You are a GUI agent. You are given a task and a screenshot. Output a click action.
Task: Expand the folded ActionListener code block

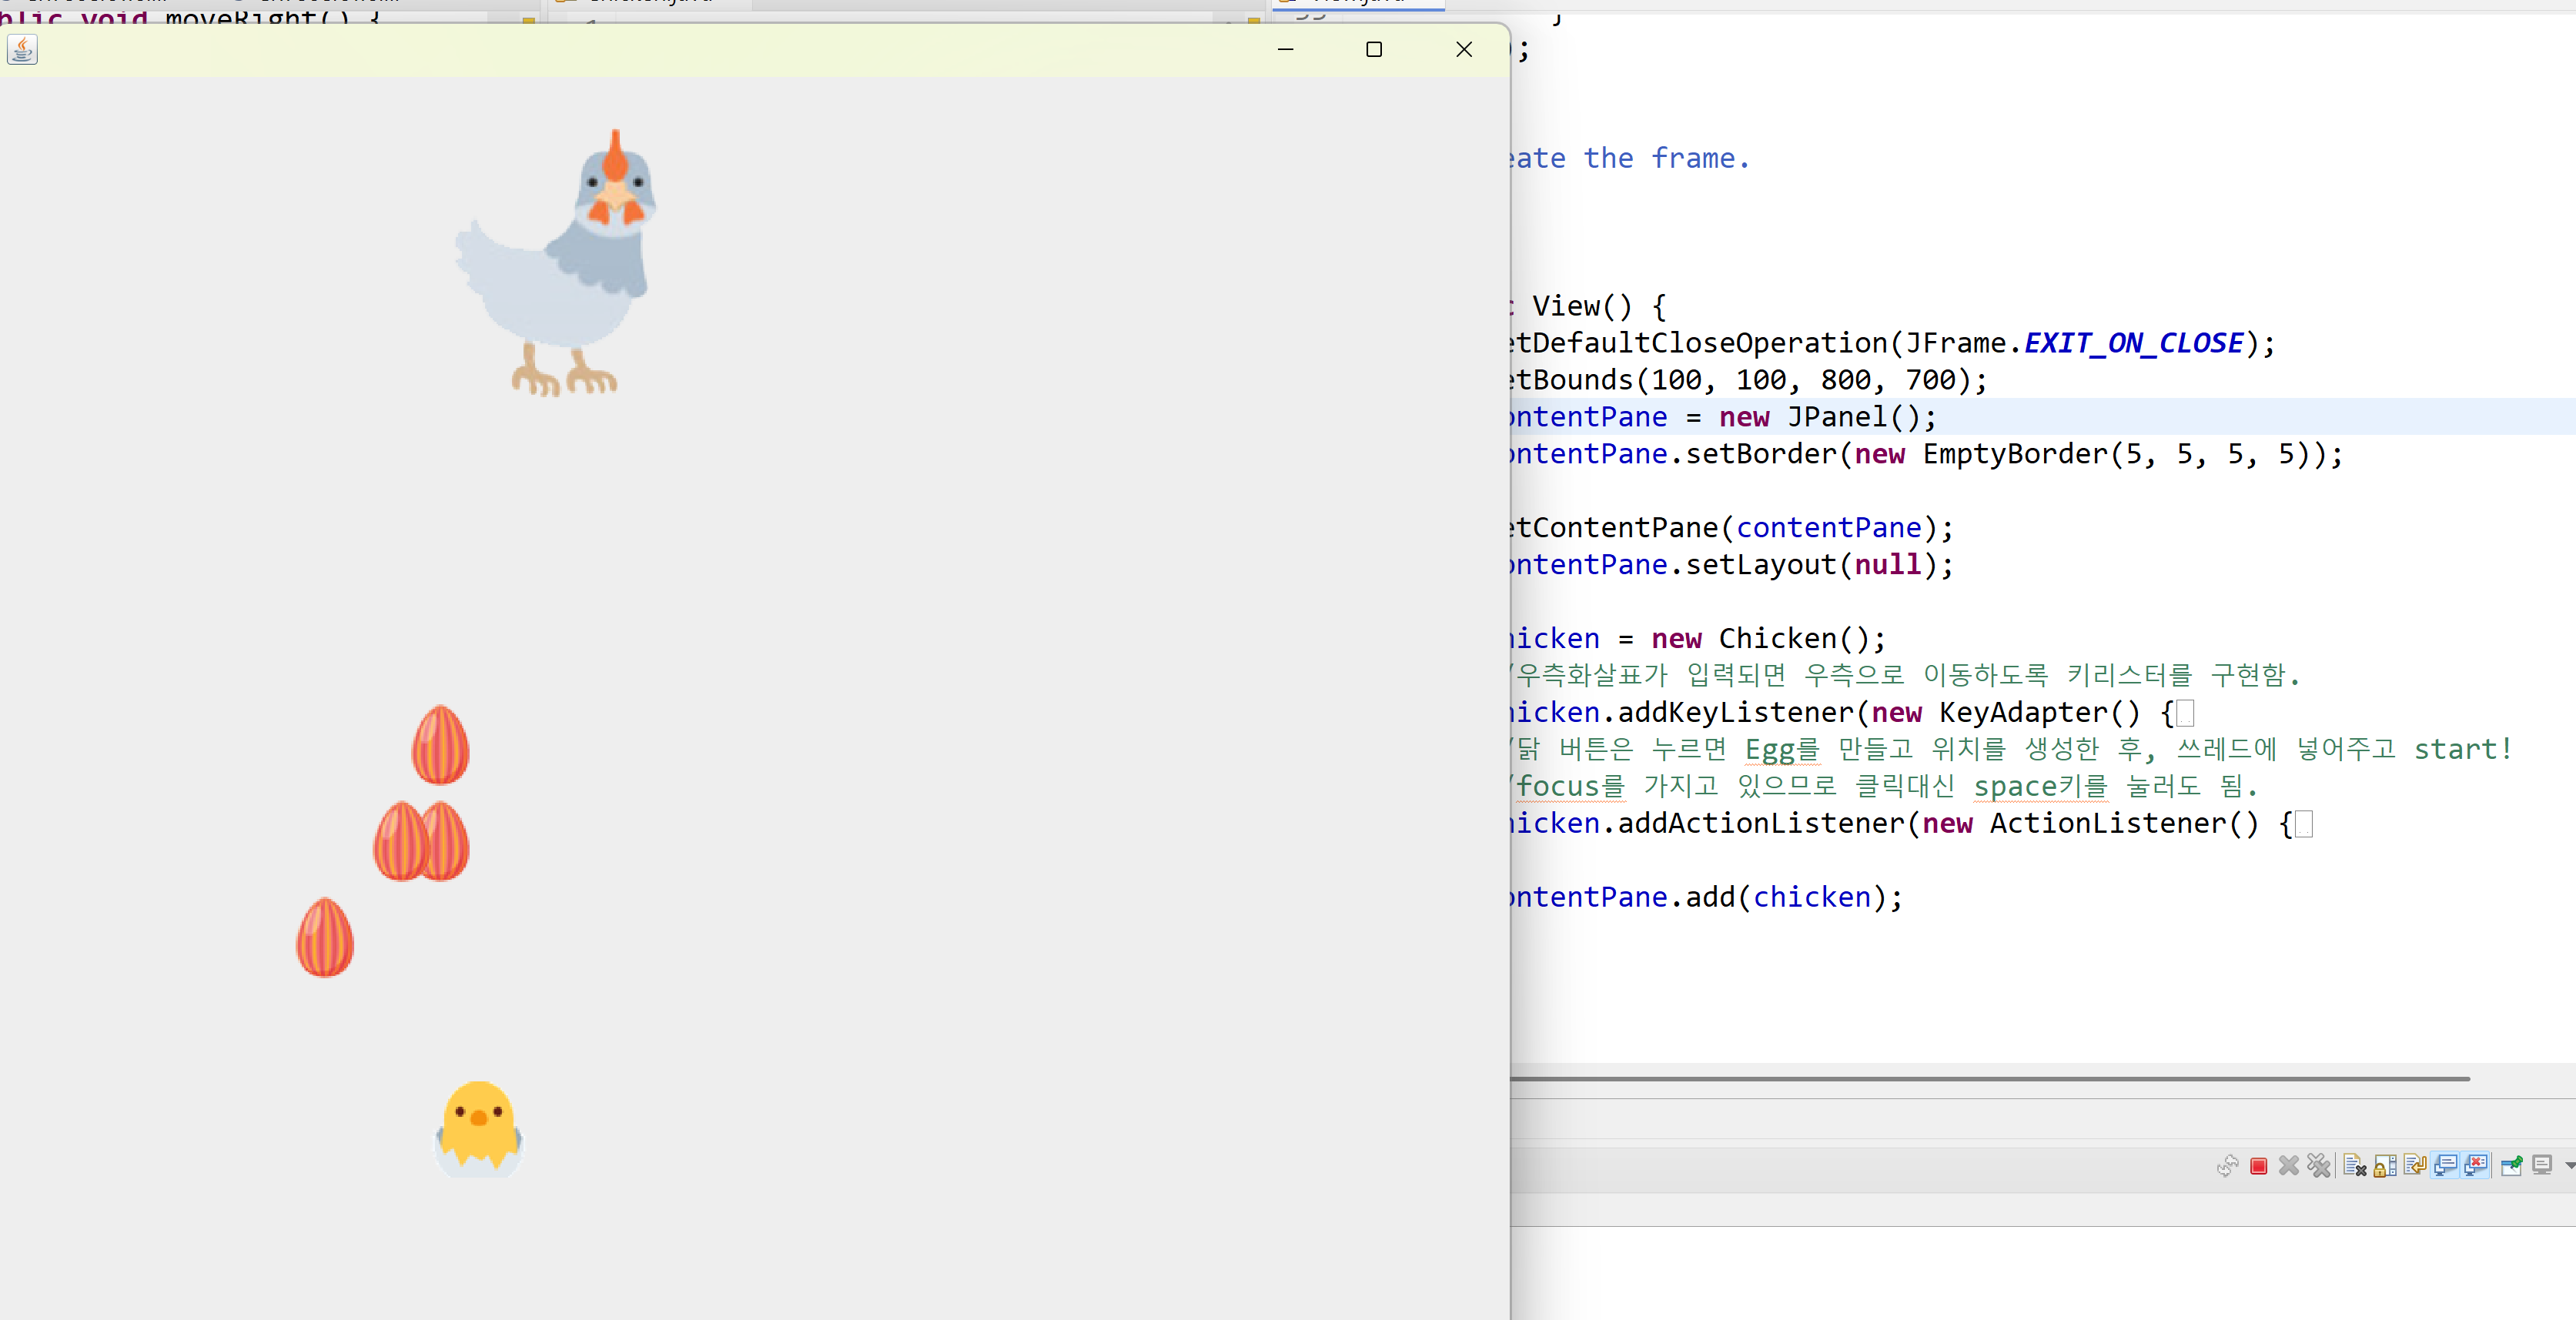point(2304,824)
